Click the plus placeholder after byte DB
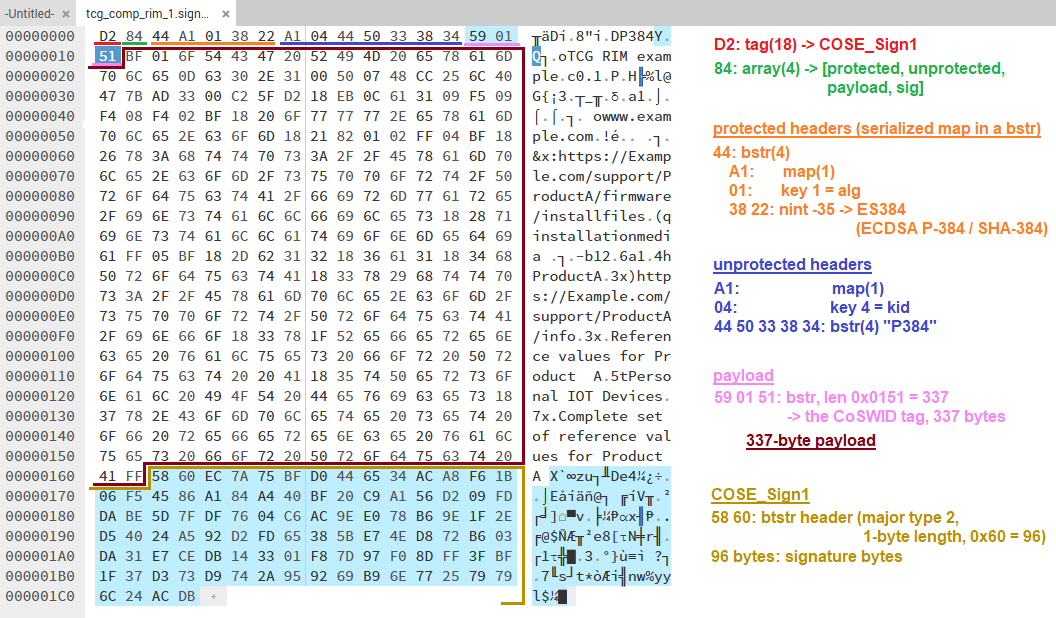The width and height of the screenshot is (1056, 618). tap(213, 596)
